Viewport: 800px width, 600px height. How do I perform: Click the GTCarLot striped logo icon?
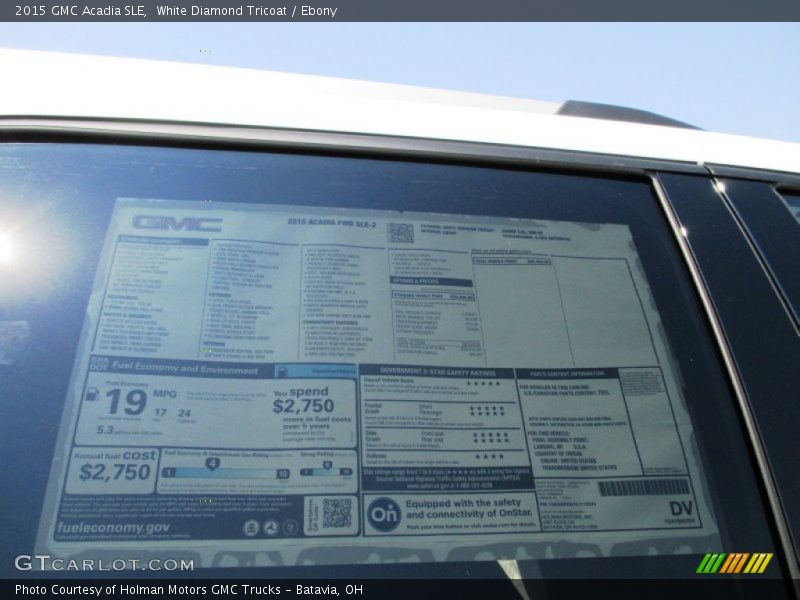(x=734, y=563)
